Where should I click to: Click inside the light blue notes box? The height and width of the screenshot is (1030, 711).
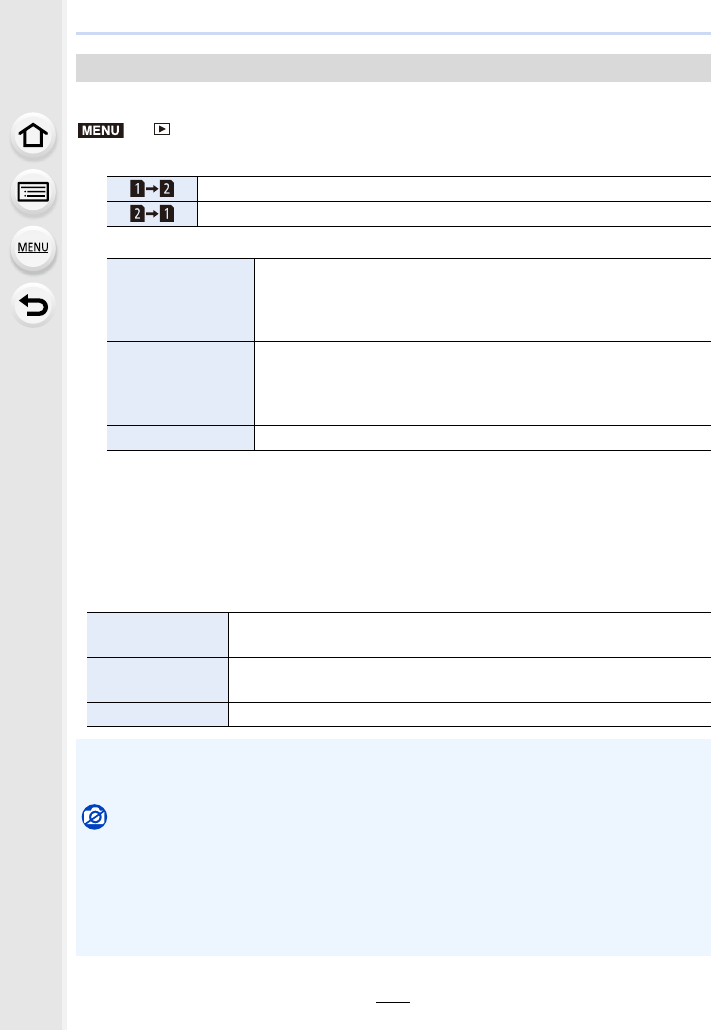[x=393, y=847]
